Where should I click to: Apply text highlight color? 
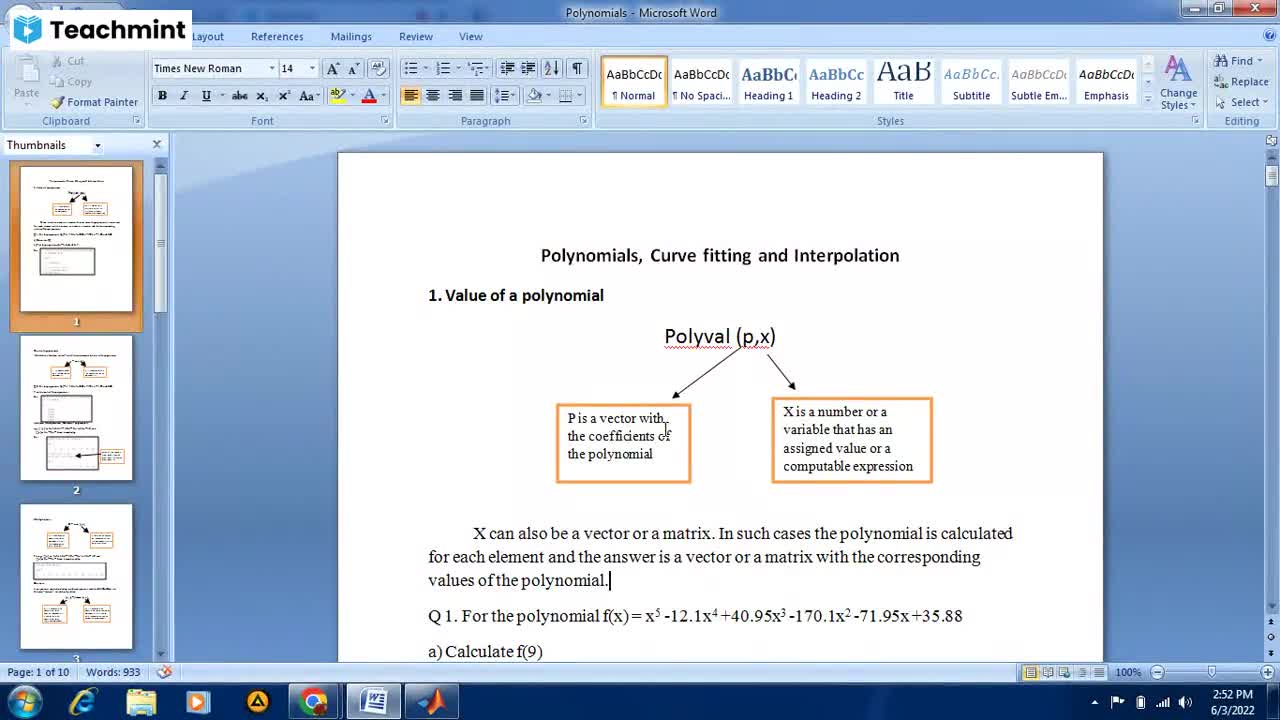point(338,96)
